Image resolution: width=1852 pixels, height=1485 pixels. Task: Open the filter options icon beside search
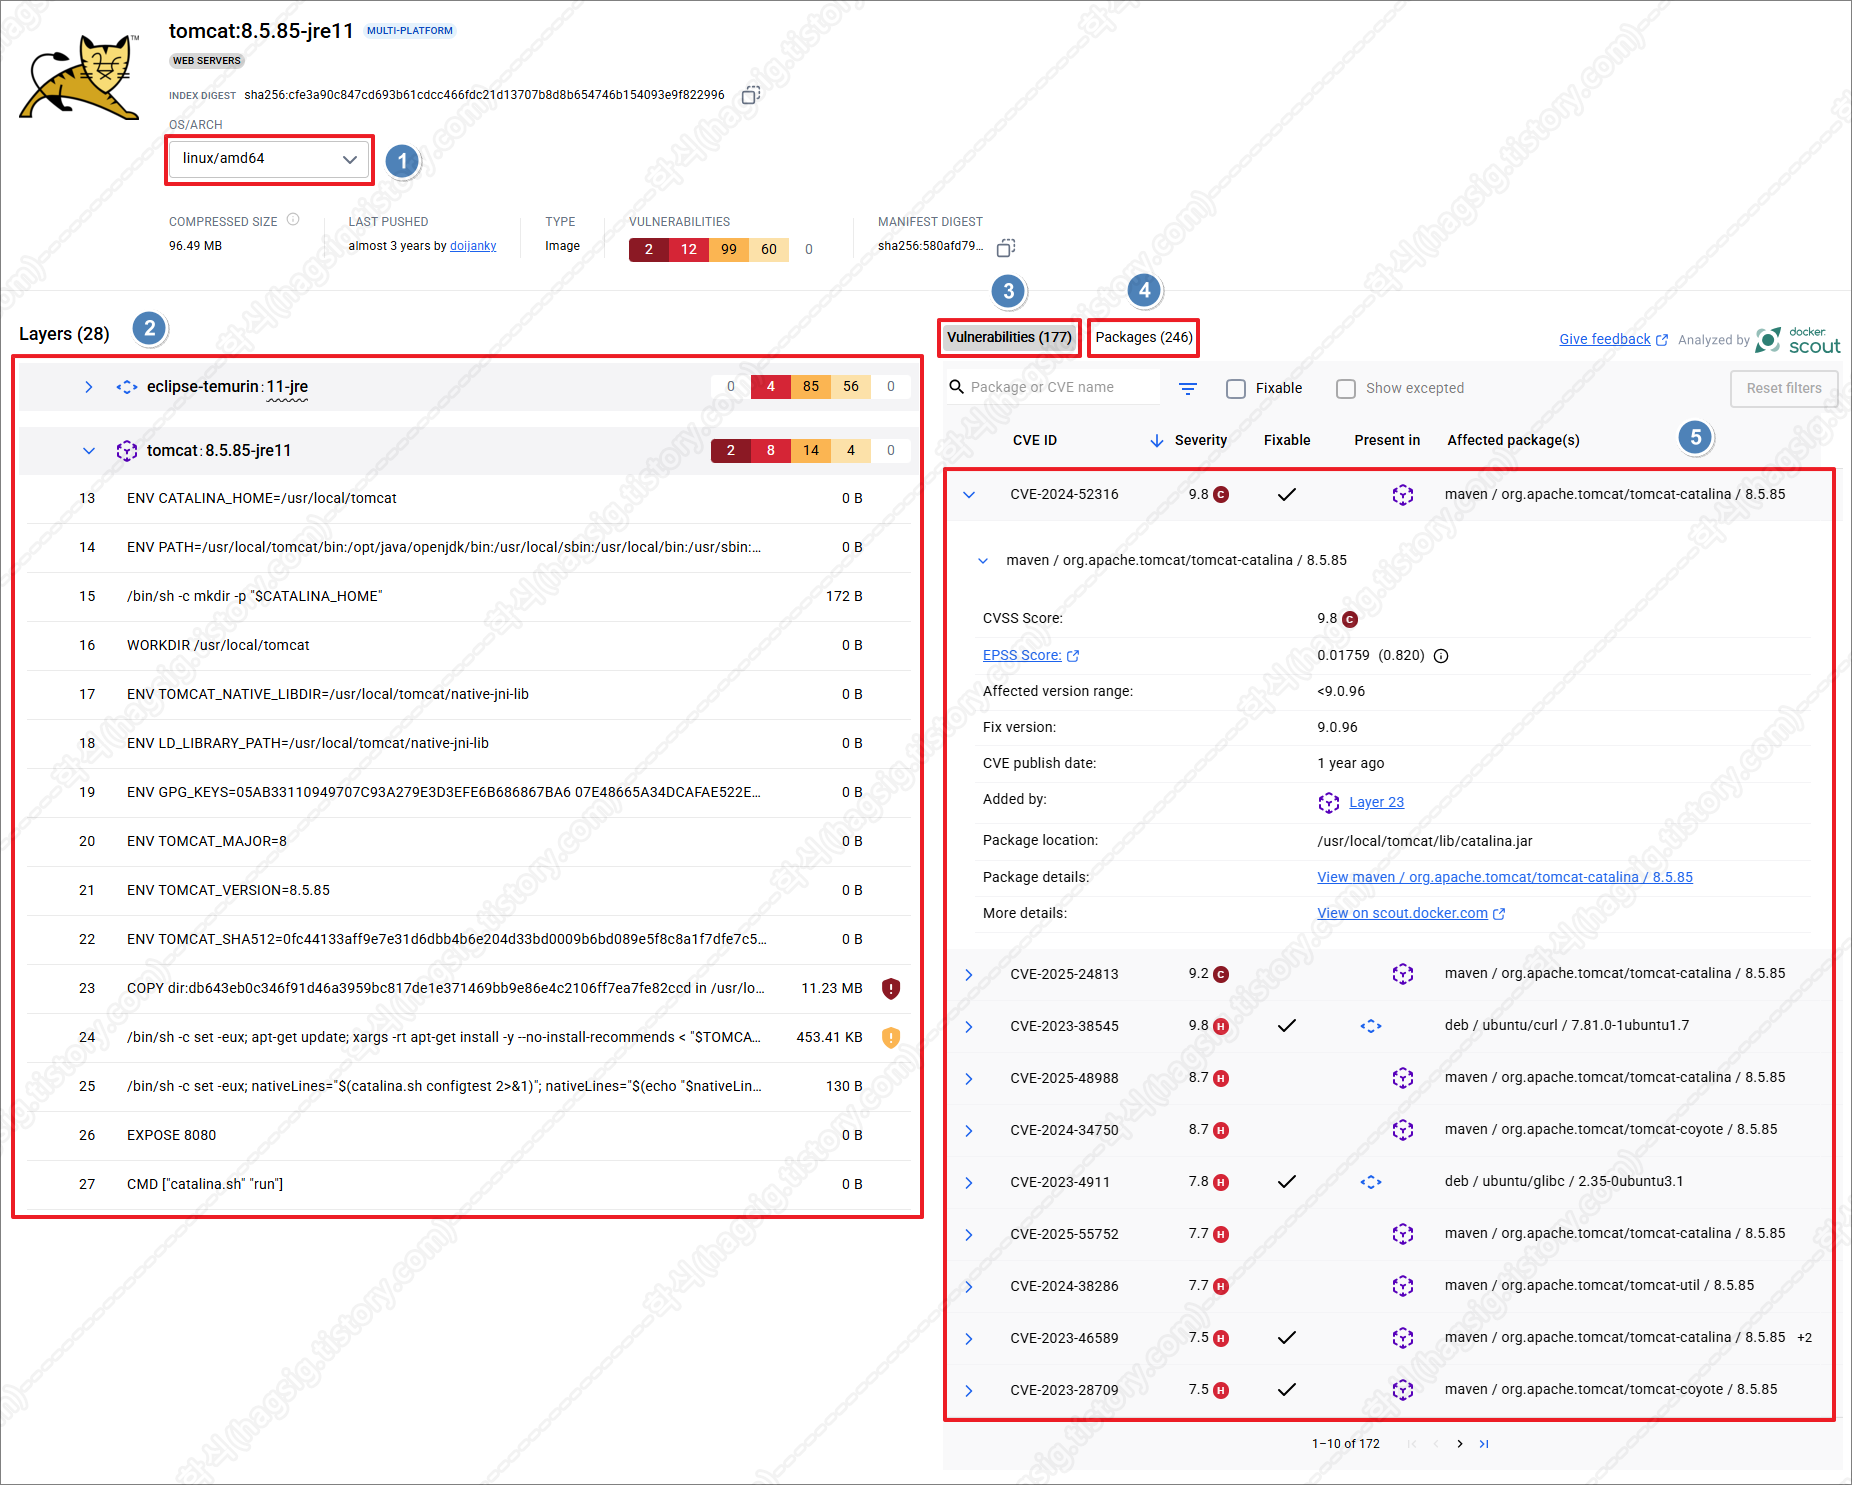point(1188,388)
